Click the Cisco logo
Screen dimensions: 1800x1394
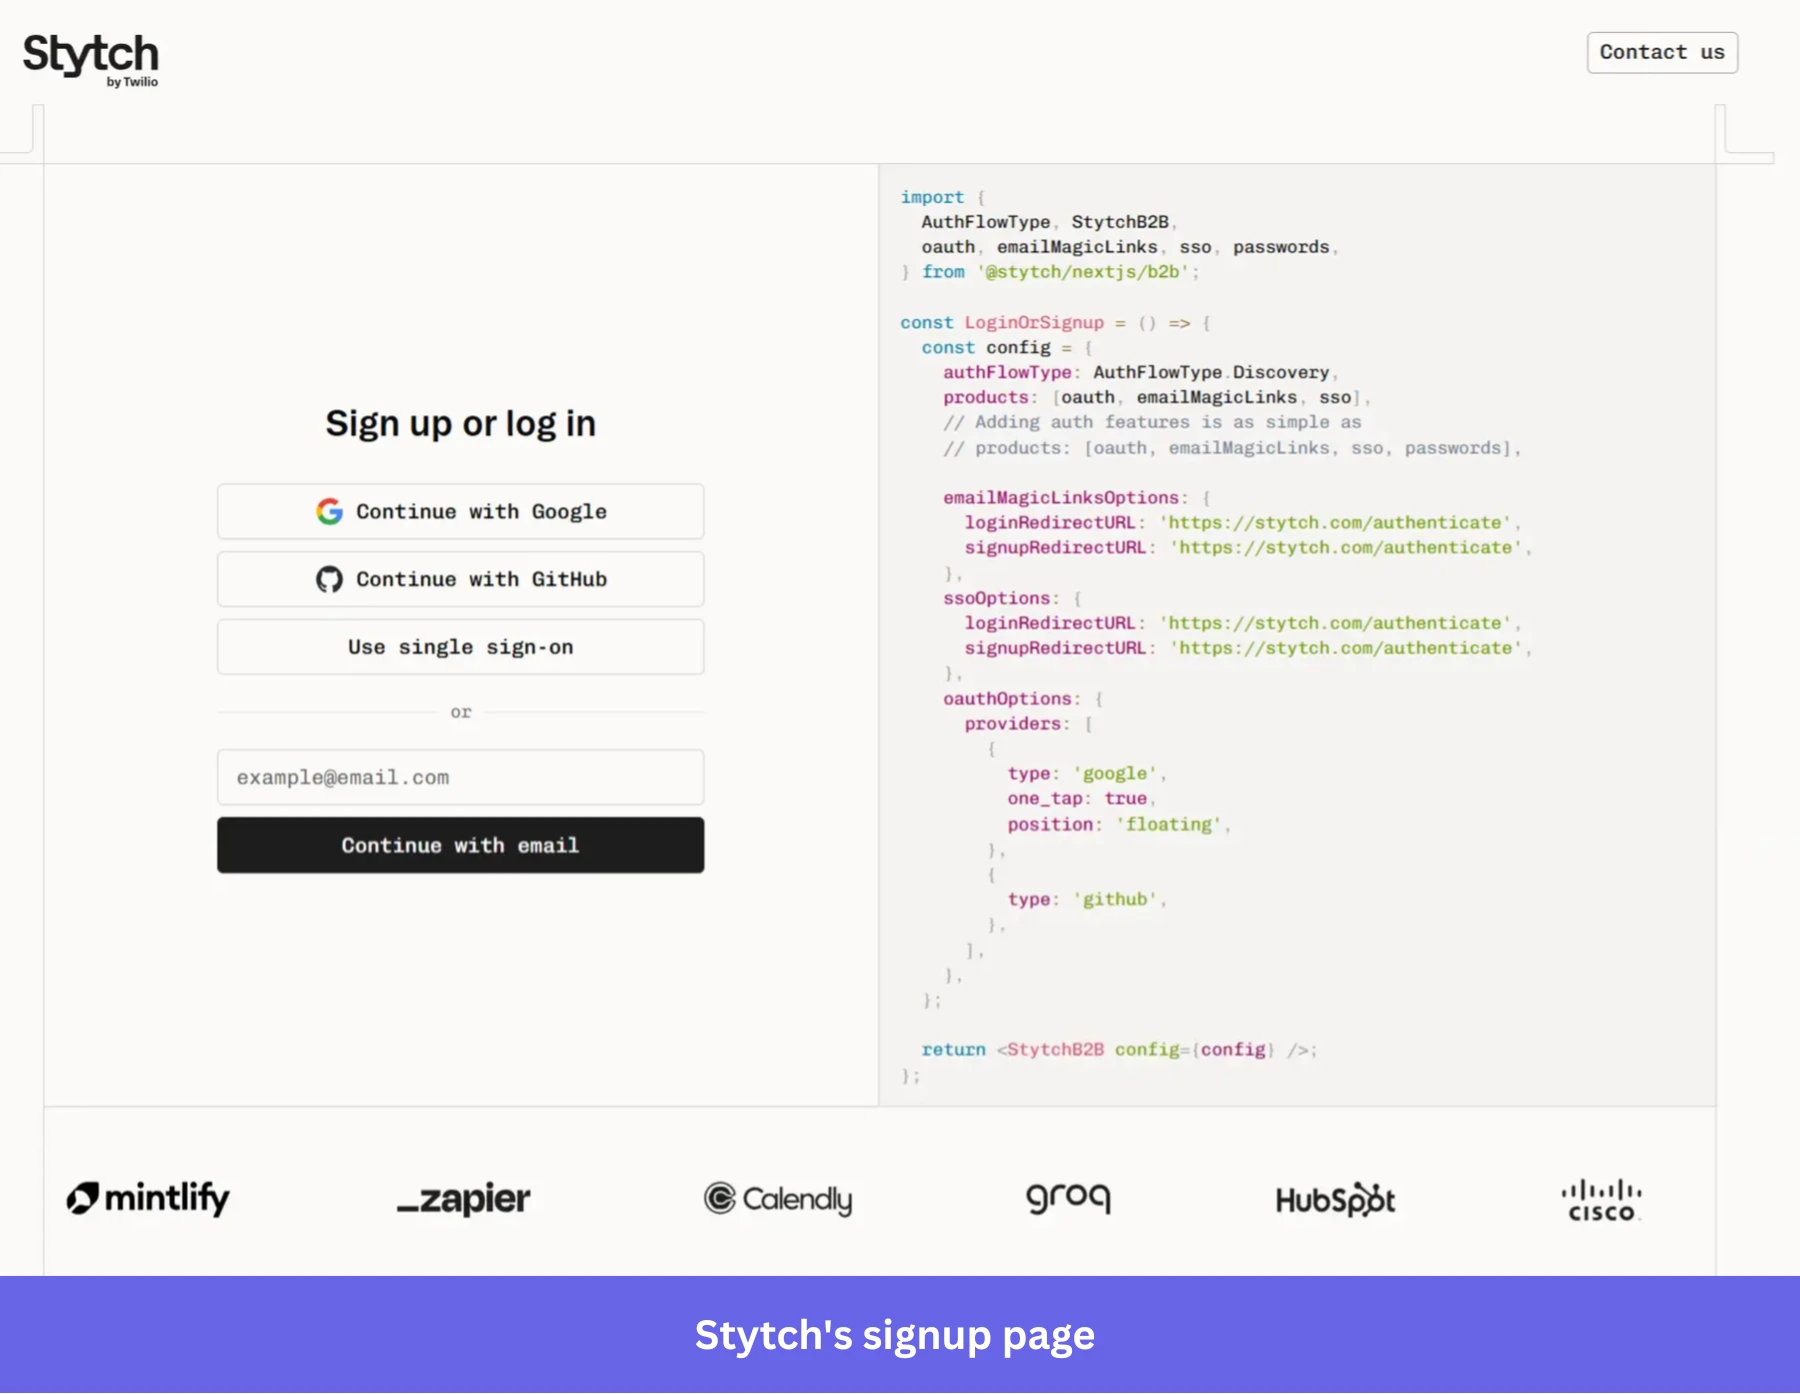(x=1601, y=1201)
